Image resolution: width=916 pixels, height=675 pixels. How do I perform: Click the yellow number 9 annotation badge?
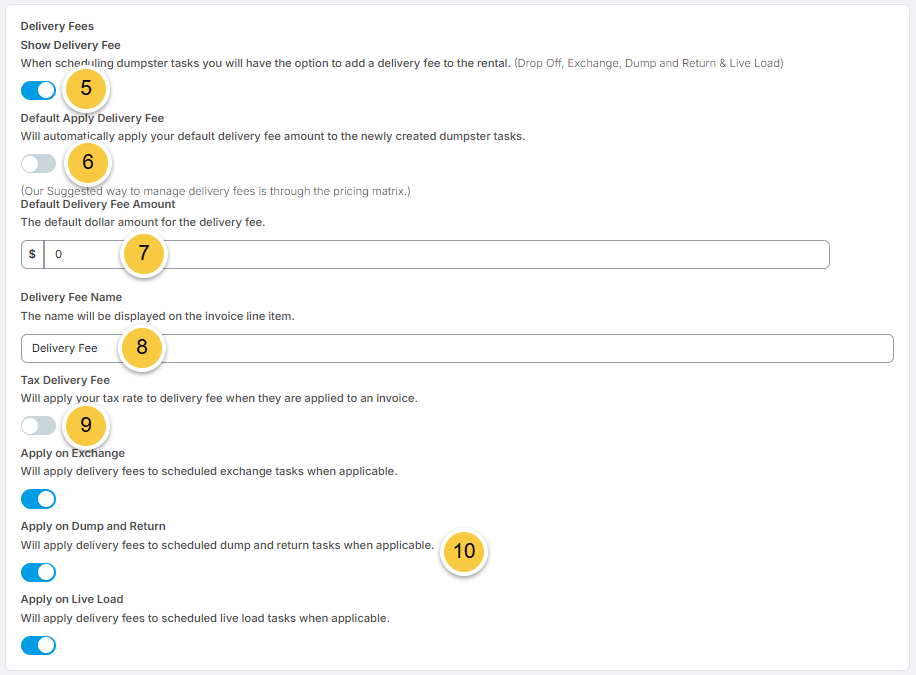click(86, 425)
